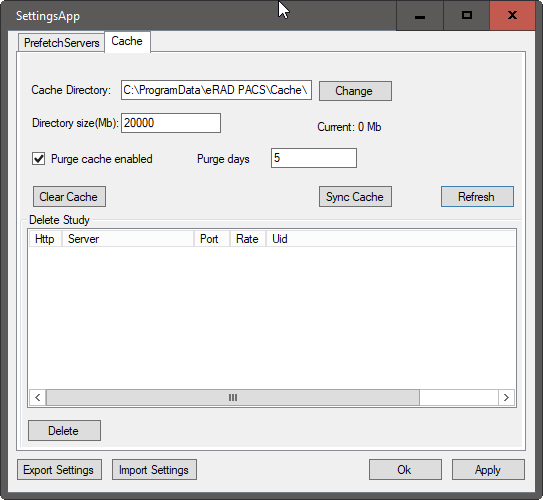This screenshot has width=543, height=500.
Task: Click the Sync Cache button
Action: [x=355, y=197]
